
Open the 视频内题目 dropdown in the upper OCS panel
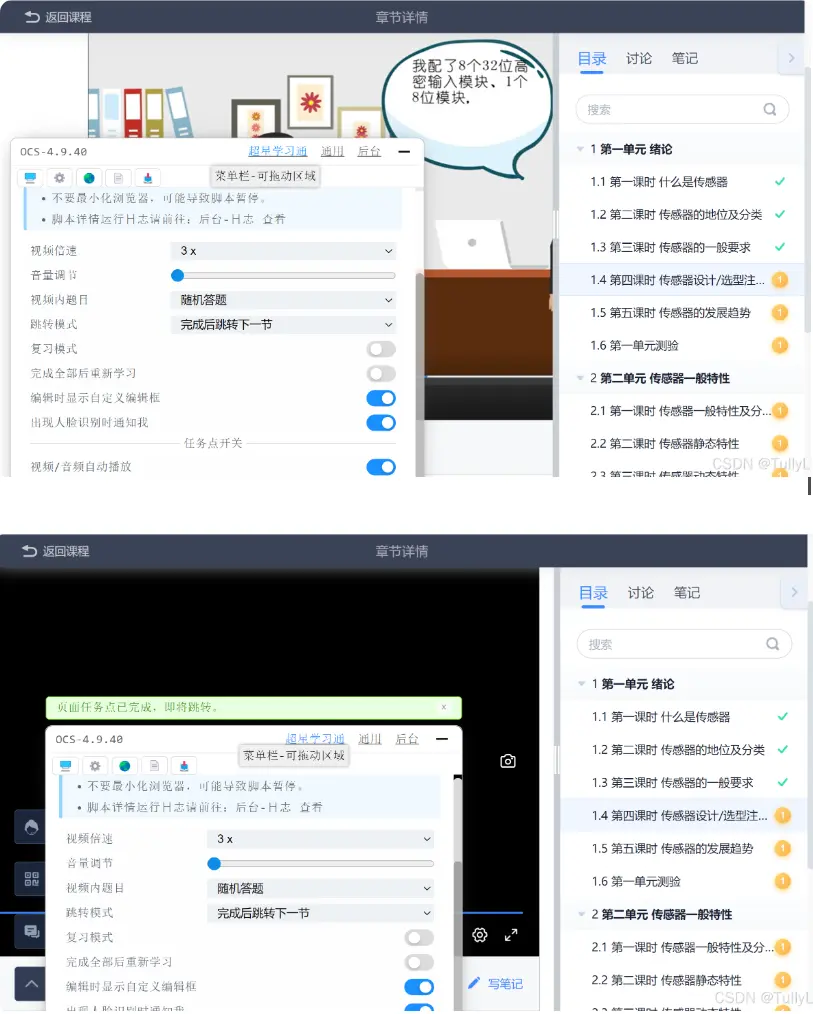point(283,300)
